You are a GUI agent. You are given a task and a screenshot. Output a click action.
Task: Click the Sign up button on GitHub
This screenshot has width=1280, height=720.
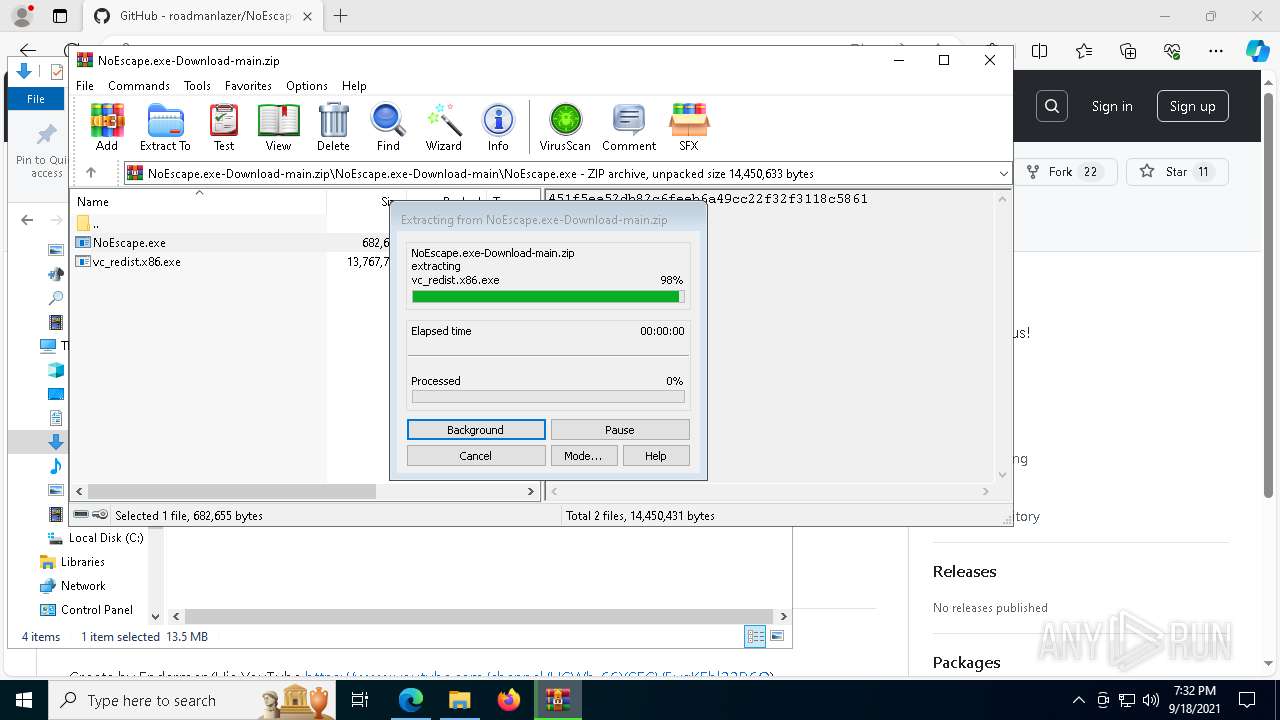click(1193, 107)
